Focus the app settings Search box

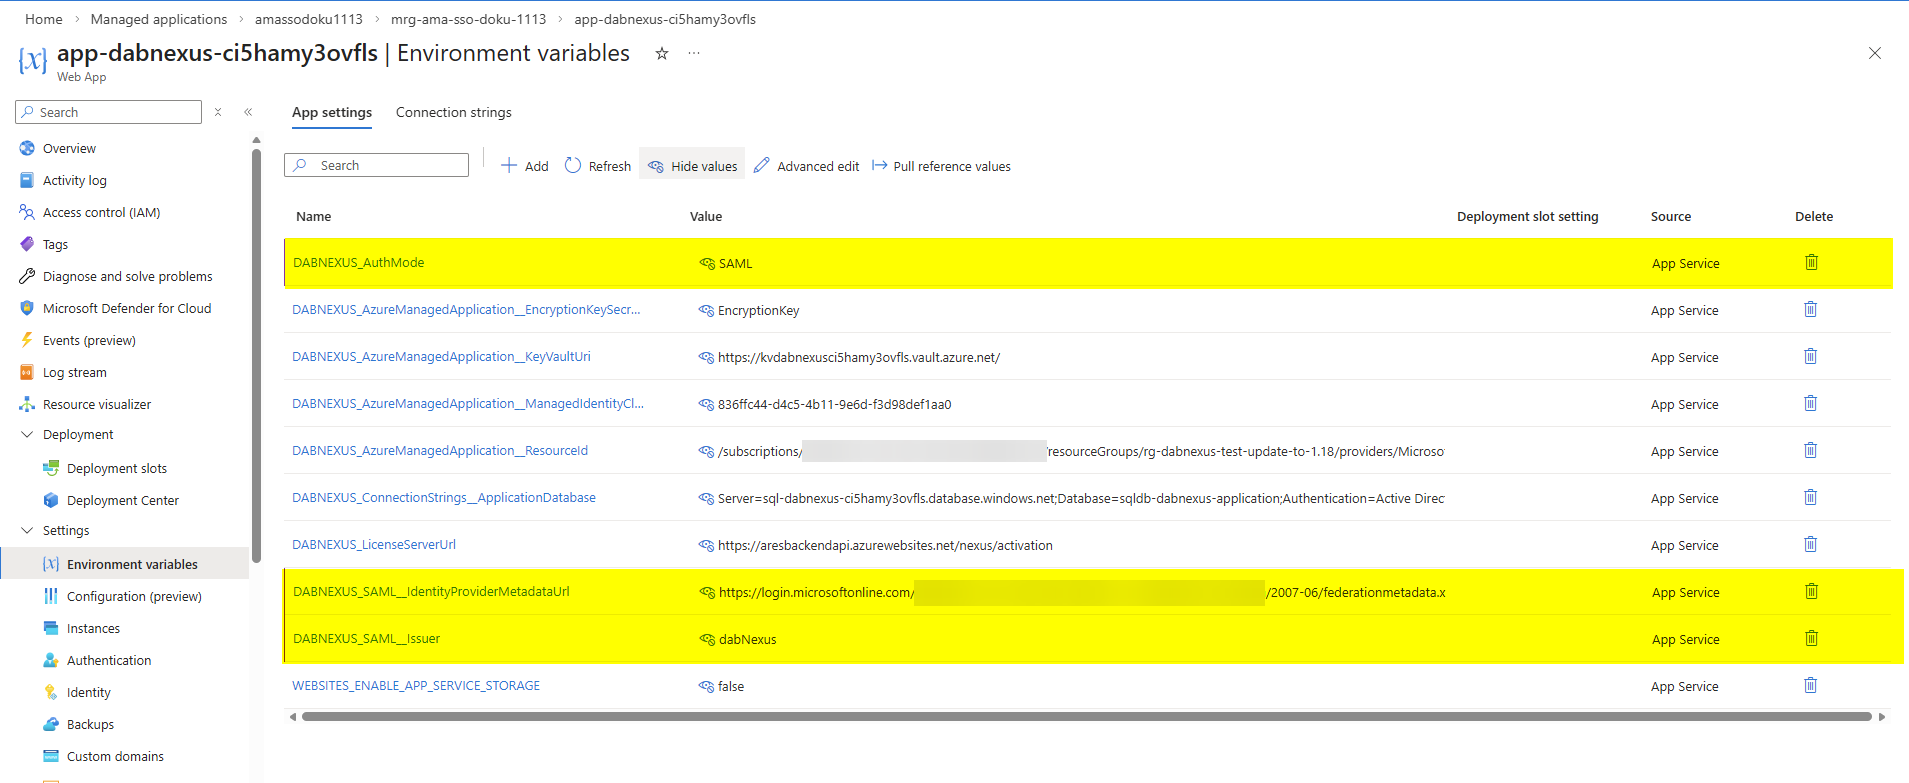coord(377,165)
